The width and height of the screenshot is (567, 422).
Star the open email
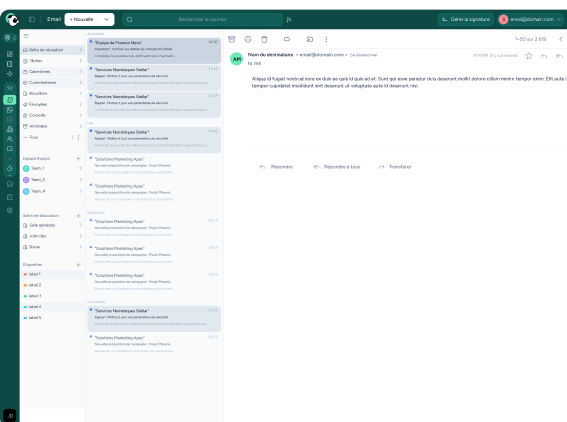pyautogui.click(x=529, y=56)
